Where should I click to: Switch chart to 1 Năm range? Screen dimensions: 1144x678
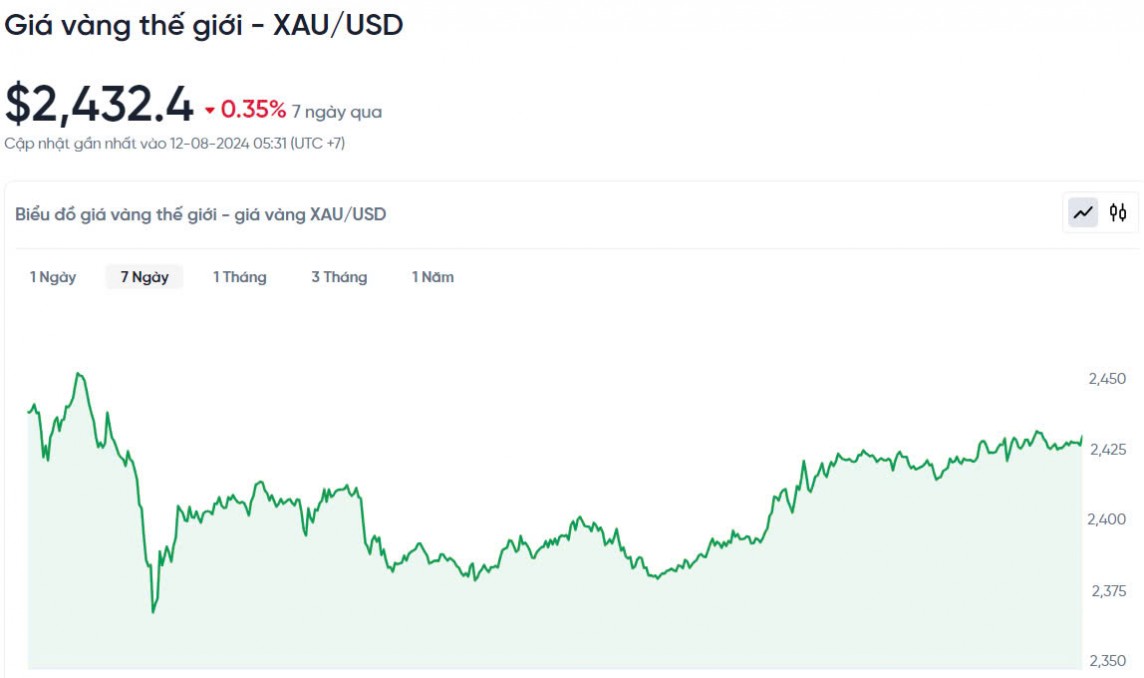coord(433,277)
